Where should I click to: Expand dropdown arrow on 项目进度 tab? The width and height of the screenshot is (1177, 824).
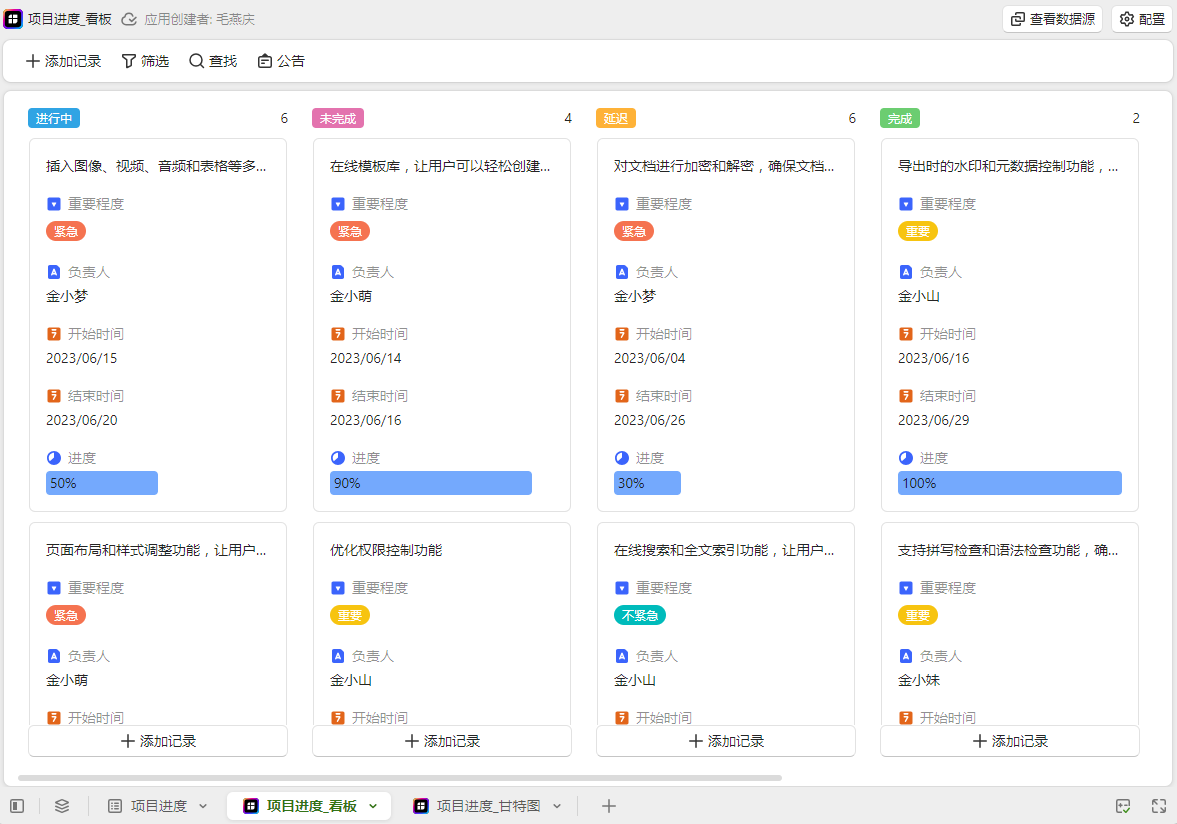tap(203, 806)
